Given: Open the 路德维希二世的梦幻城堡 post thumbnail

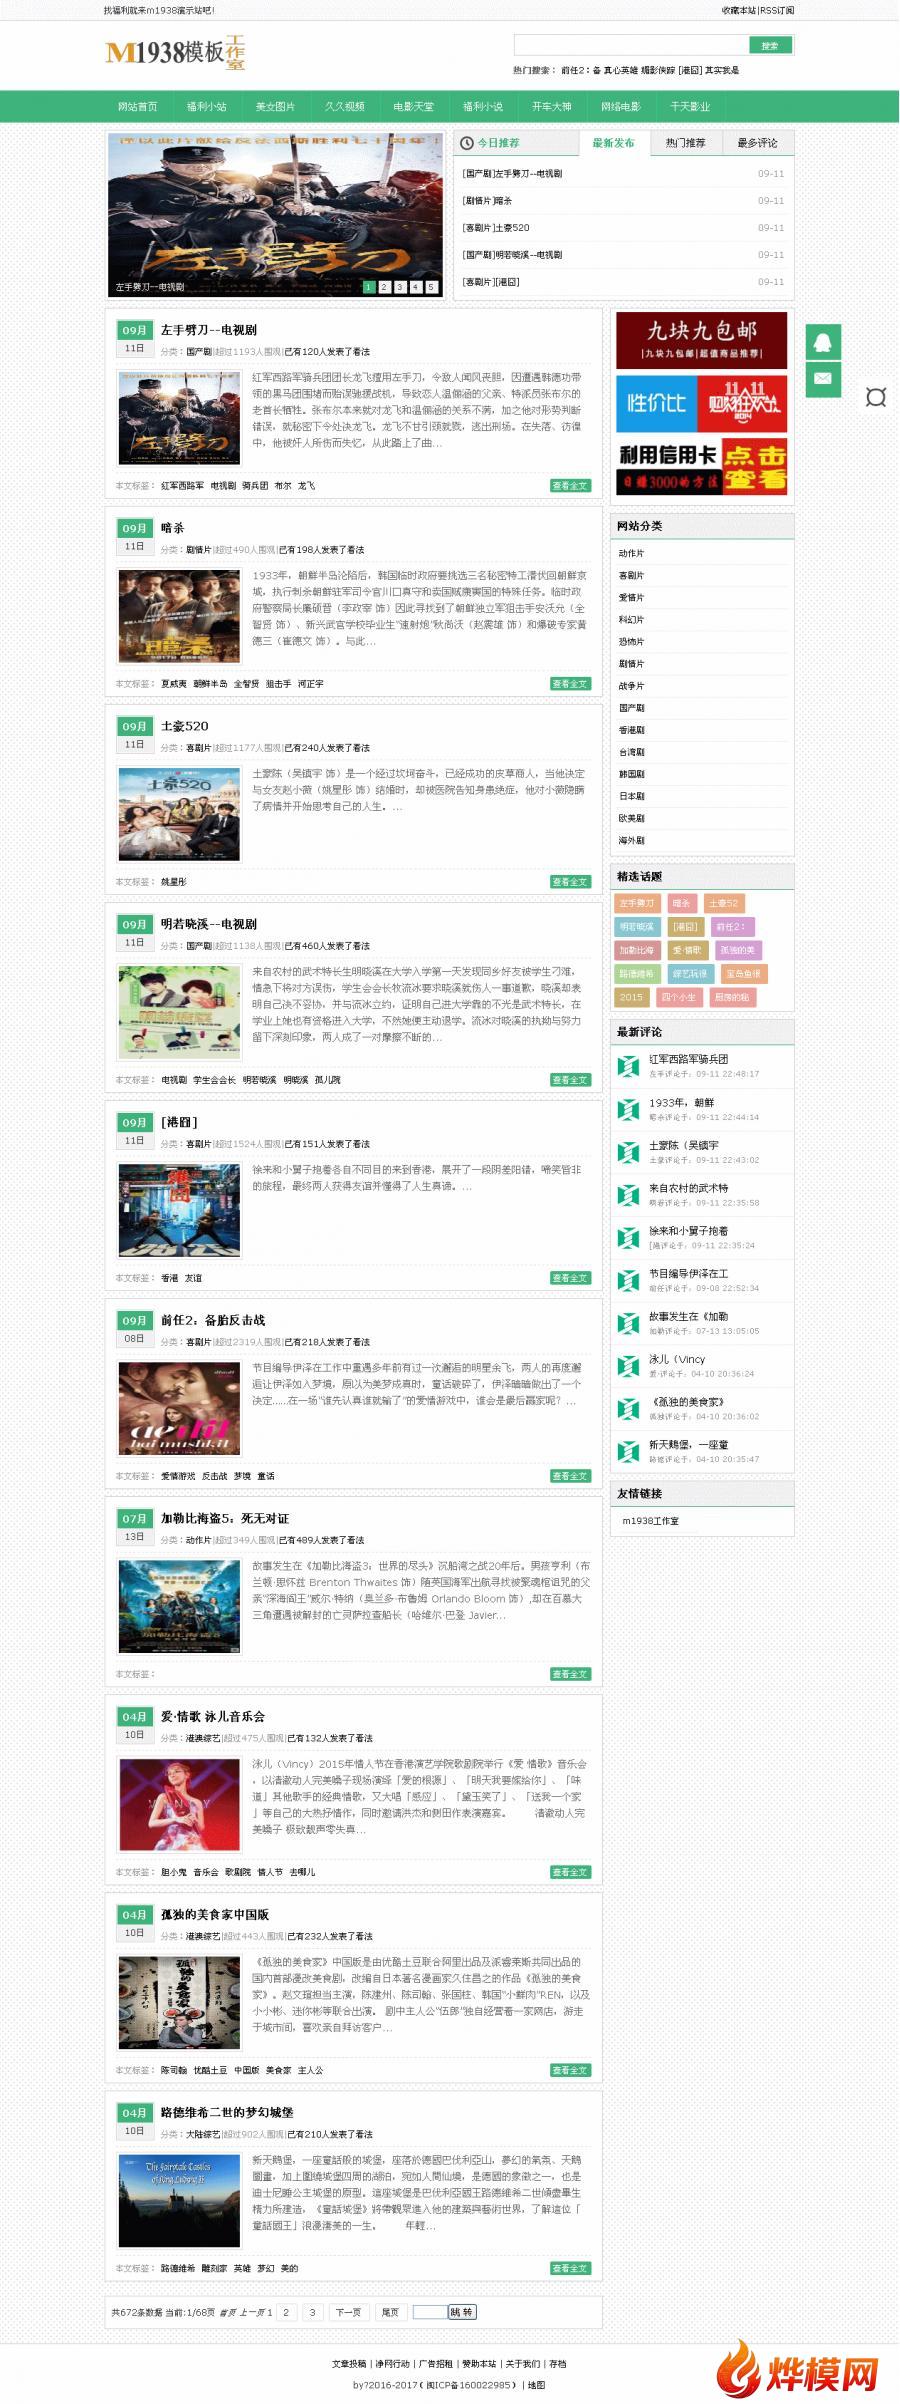Looking at the screenshot, I should pyautogui.click(x=180, y=2200).
